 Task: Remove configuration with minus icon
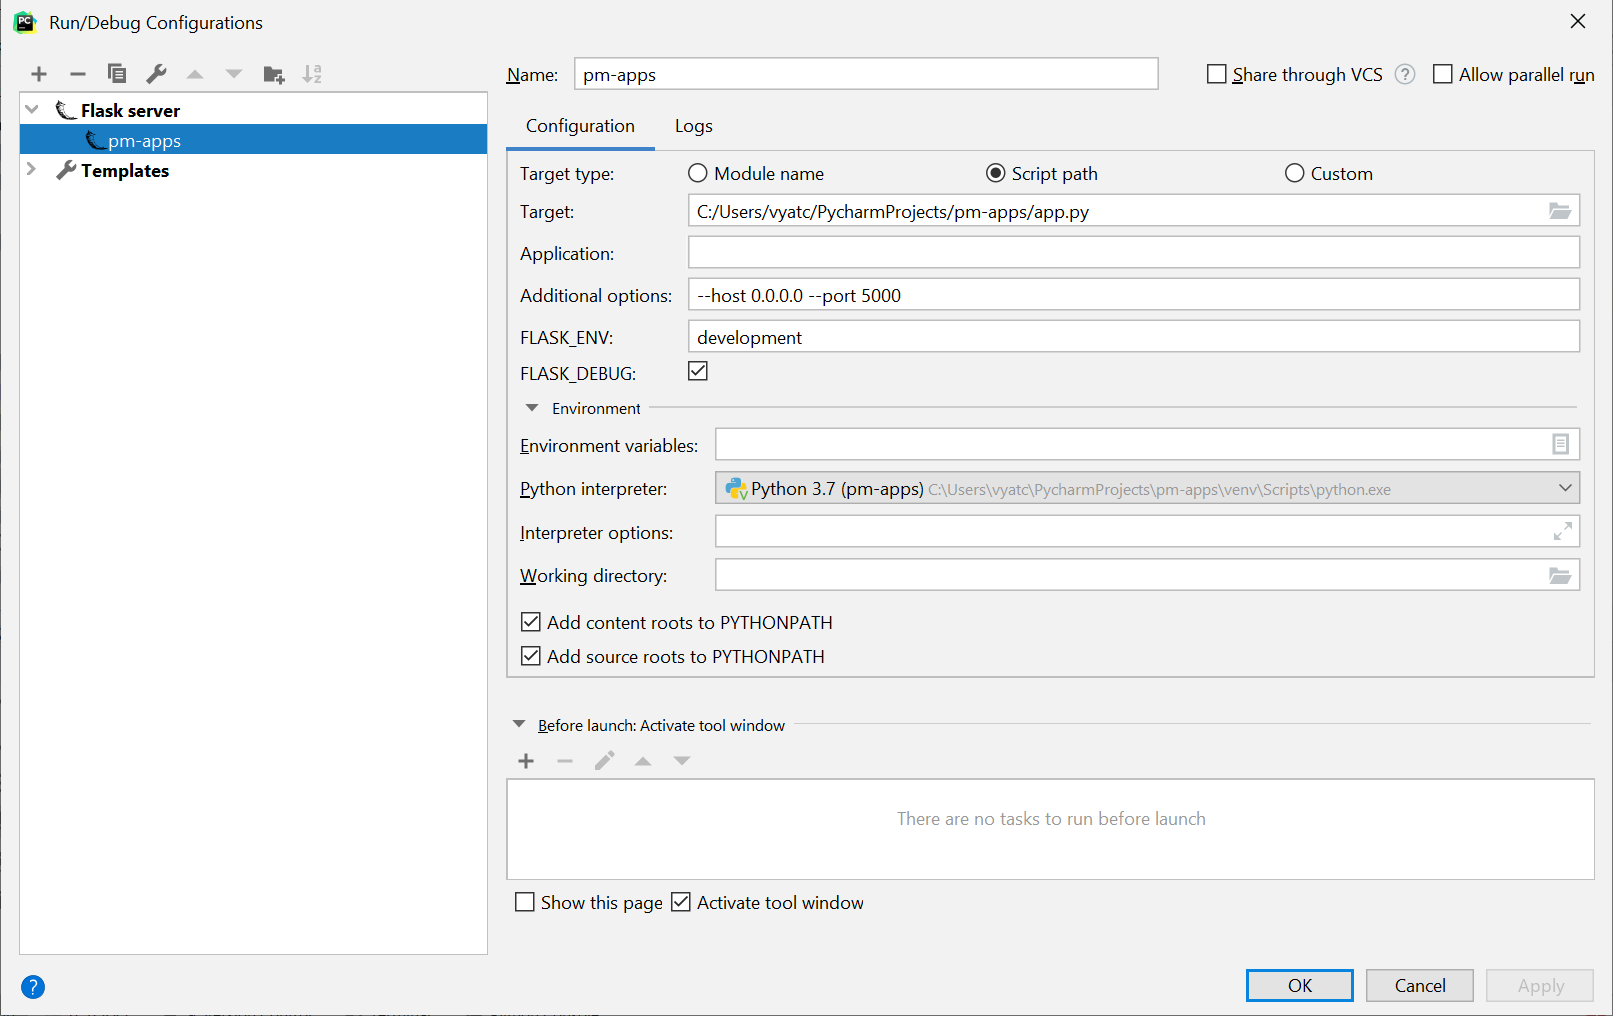[78, 74]
